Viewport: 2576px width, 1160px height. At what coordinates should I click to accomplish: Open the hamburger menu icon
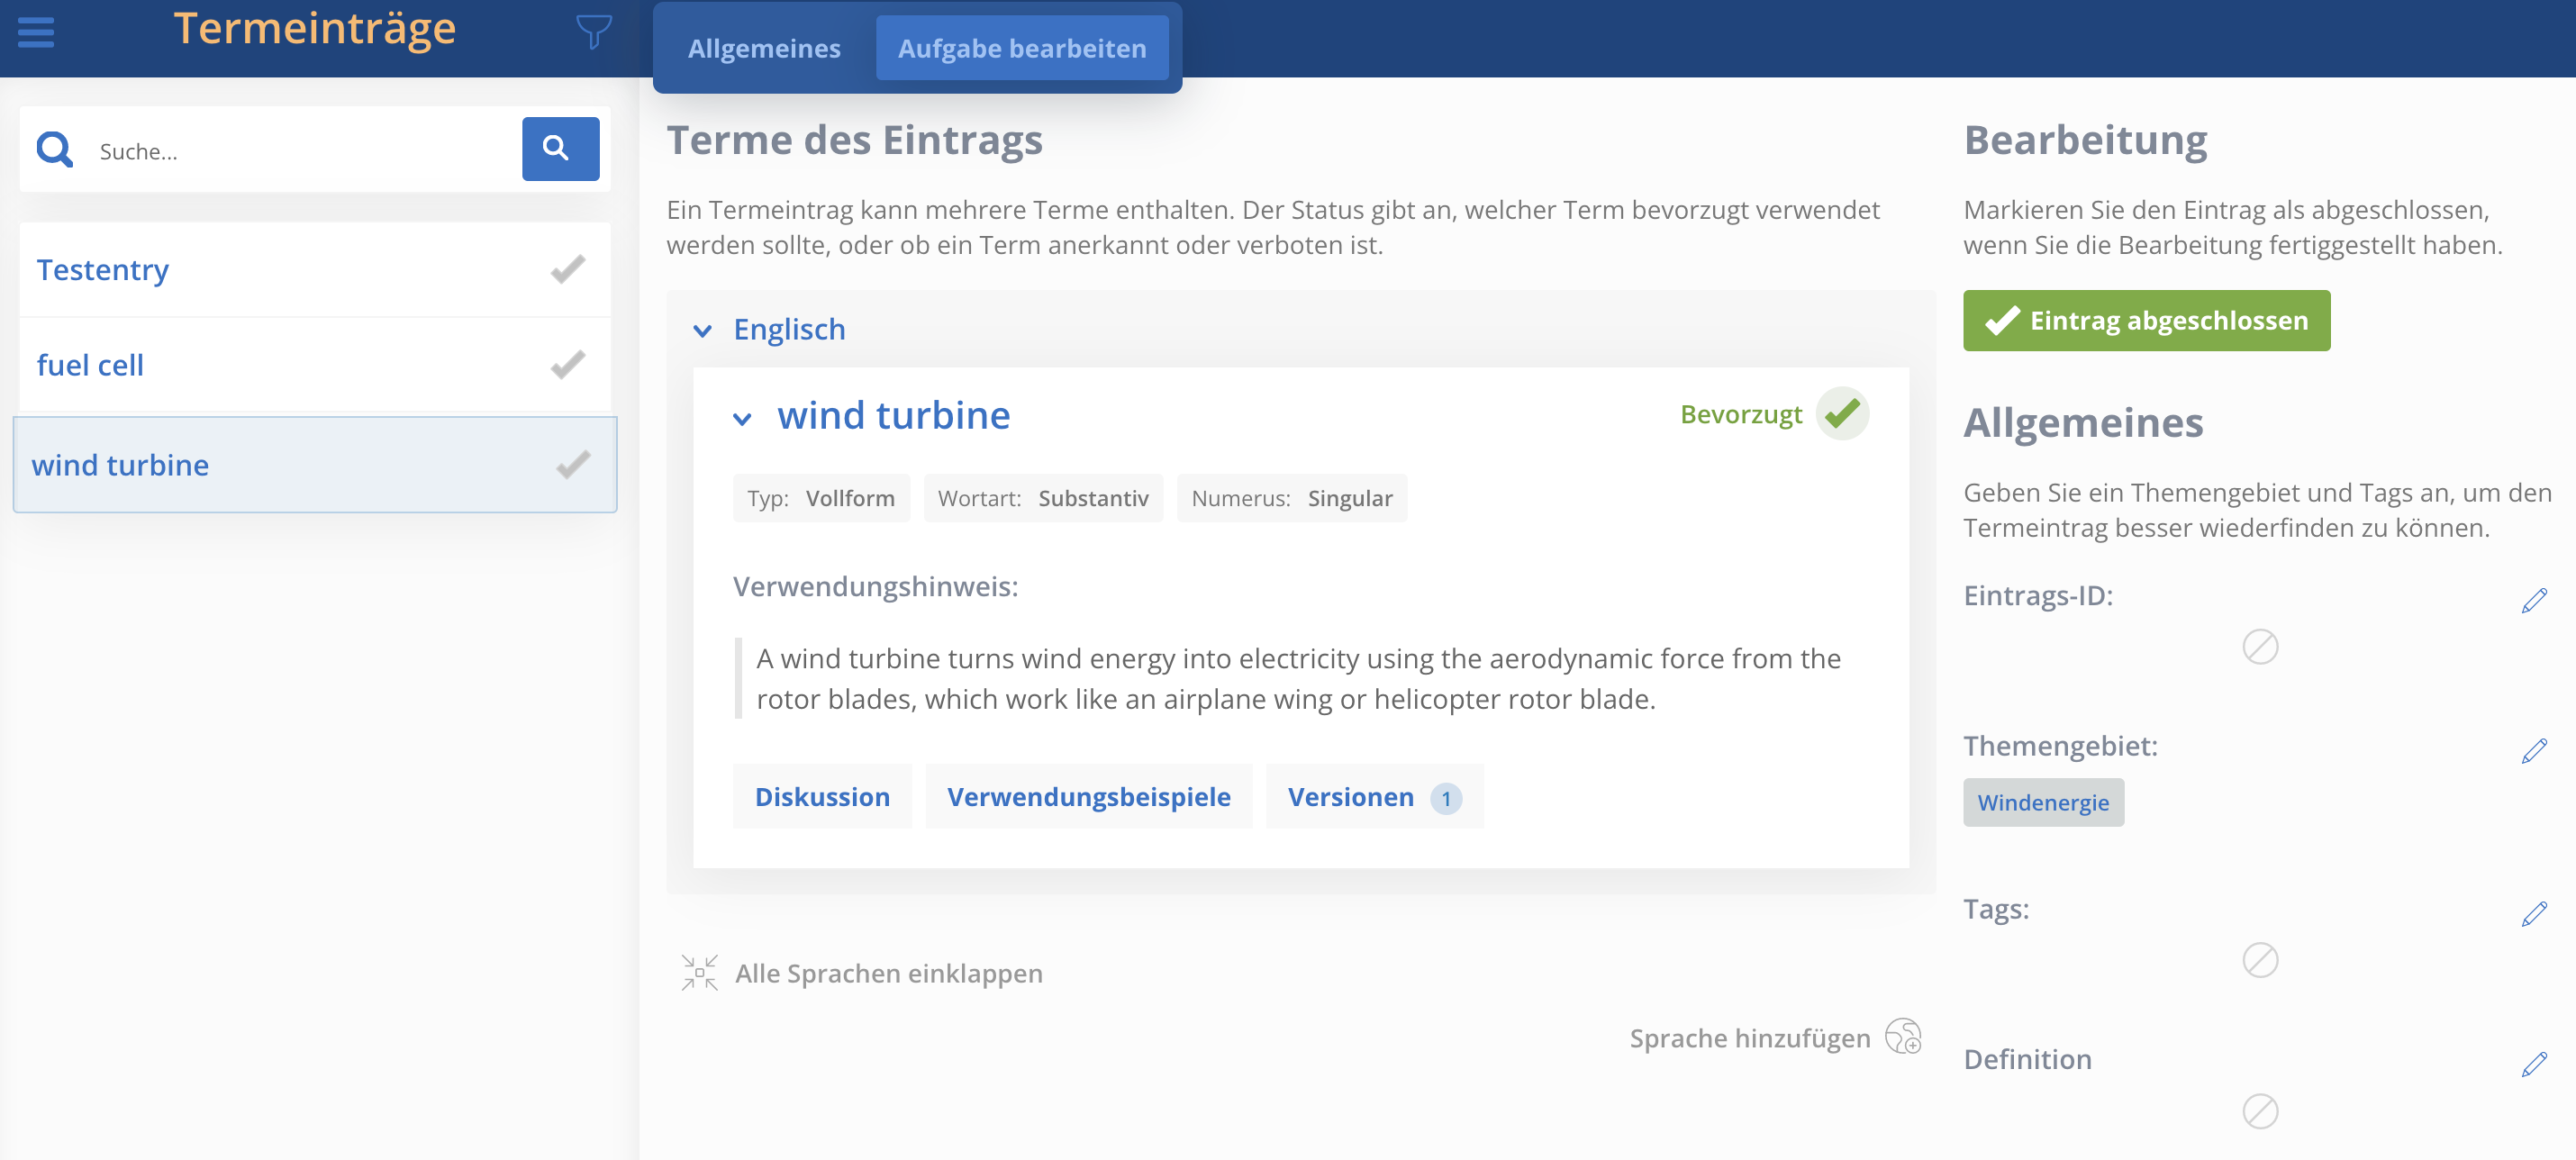tap(36, 33)
